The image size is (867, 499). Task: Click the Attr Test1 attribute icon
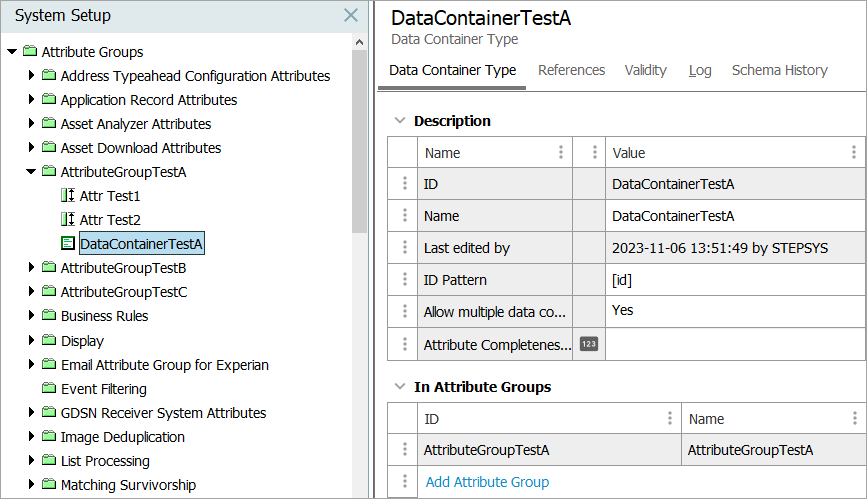[68, 196]
